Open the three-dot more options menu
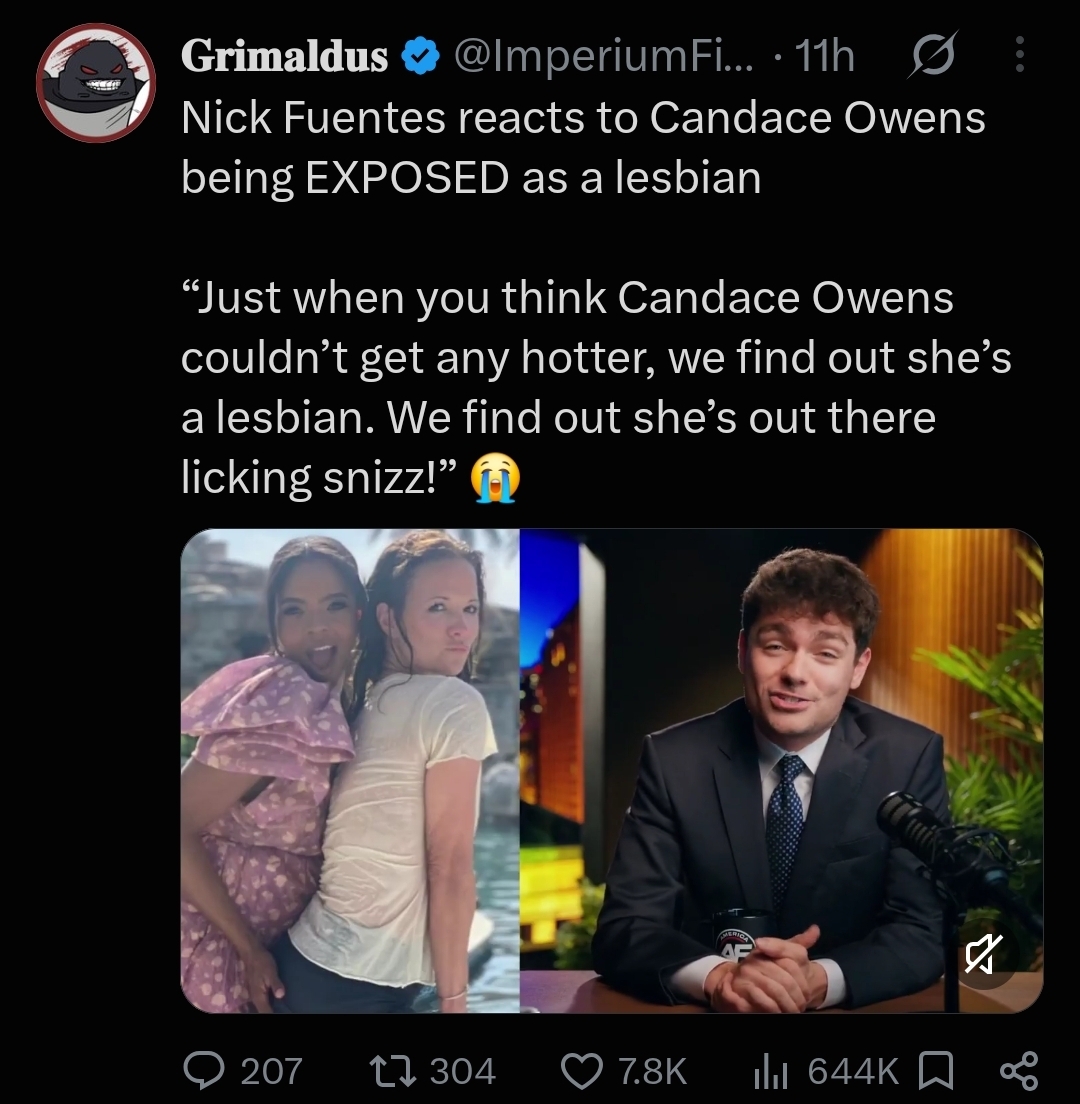The width and height of the screenshot is (1080, 1104). 1018,55
